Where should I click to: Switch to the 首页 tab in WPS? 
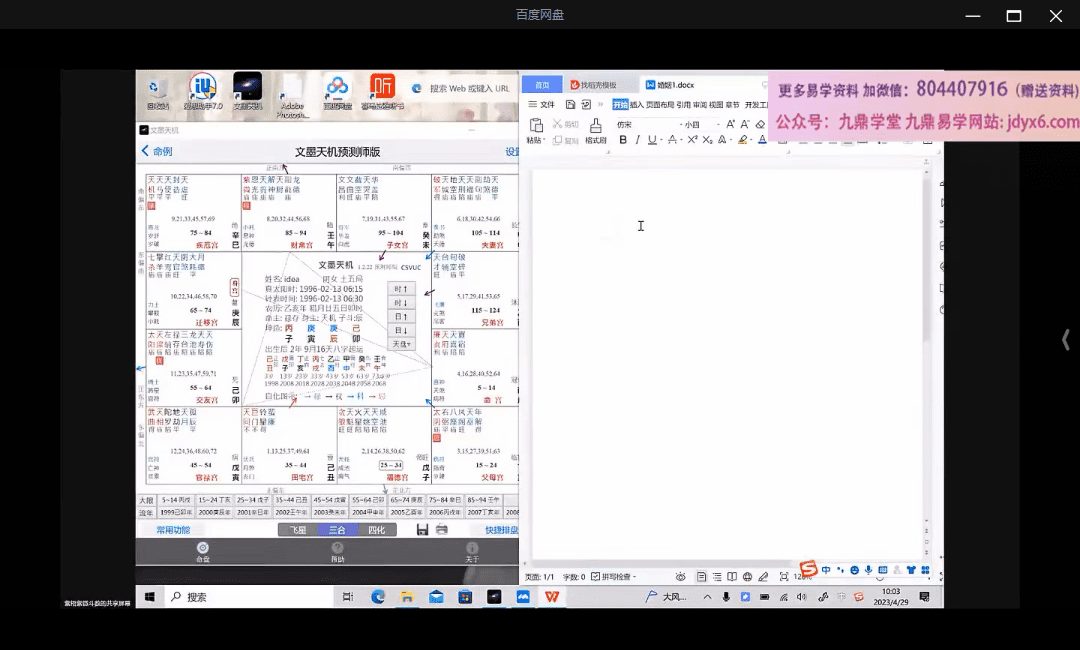click(542, 85)
